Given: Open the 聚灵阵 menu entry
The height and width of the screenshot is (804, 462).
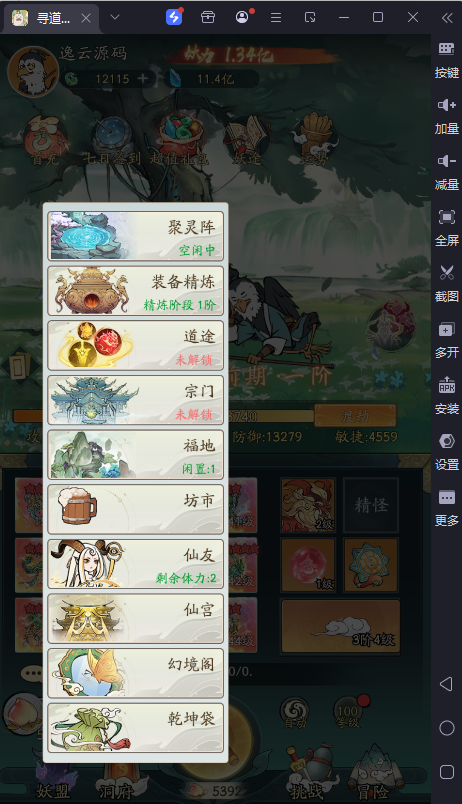Looking at the screenshot, I should coord(136,236).
